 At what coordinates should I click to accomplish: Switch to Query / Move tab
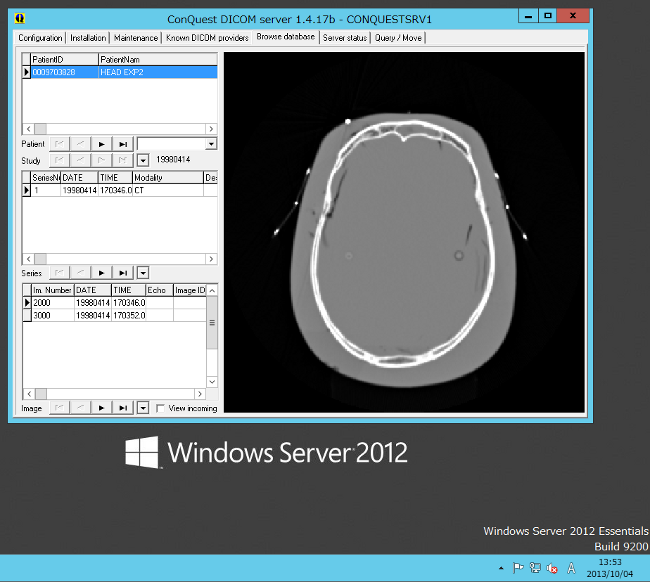point(398,38)
